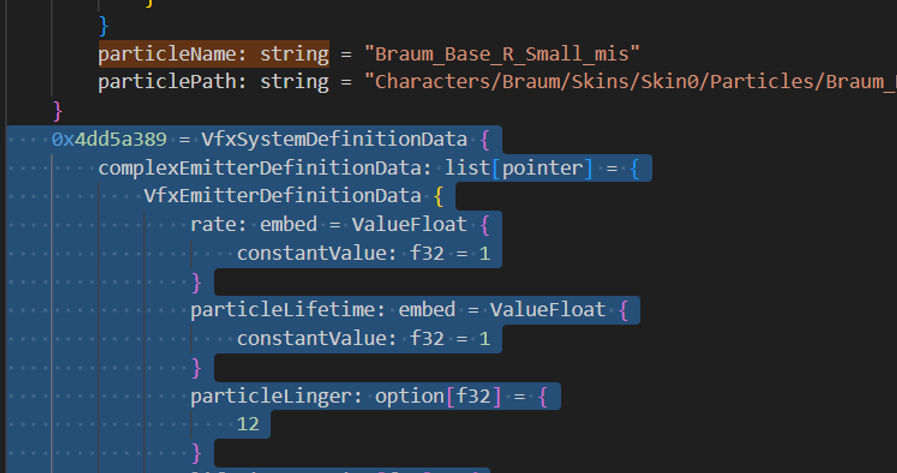Click the VfxEmitterDefinitionData class name
Viewport: 897px width, 473px height.
[x=282, y=195]
